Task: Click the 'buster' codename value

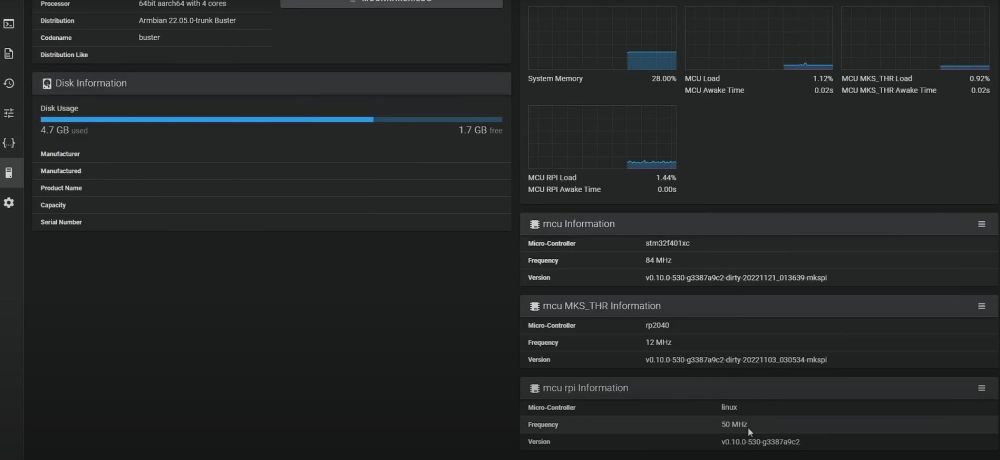Action: 149,38
